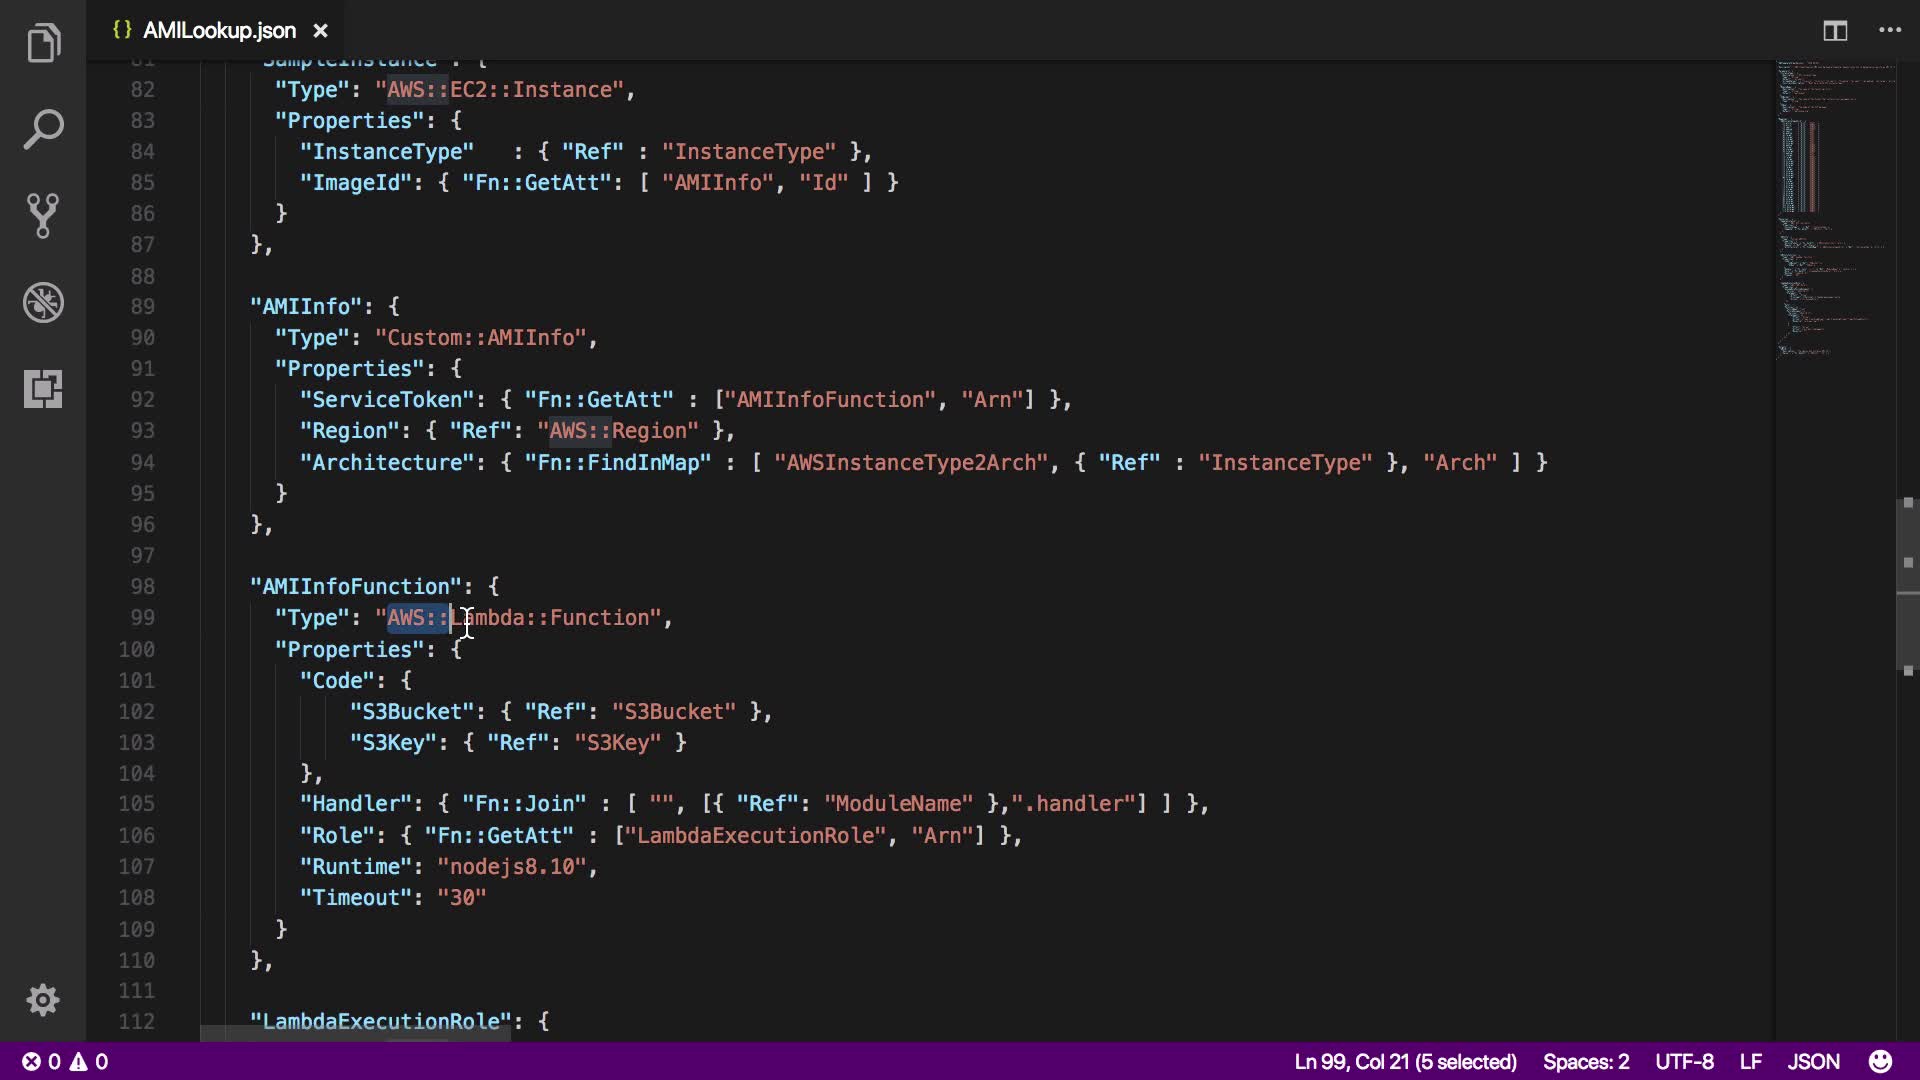This screenshot has width=1920, height=1080.
Task: Click the feedback smiley icon
Action: click(x=1880, y=1061)
